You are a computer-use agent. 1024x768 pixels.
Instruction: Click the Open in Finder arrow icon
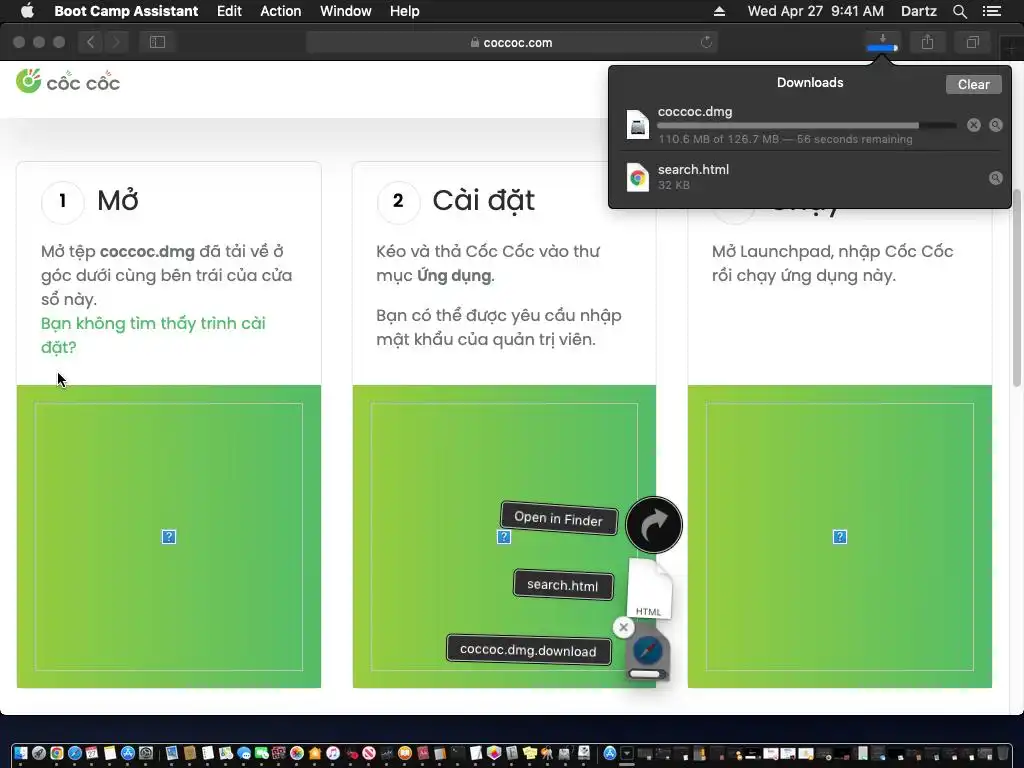(x=654, y=525)
